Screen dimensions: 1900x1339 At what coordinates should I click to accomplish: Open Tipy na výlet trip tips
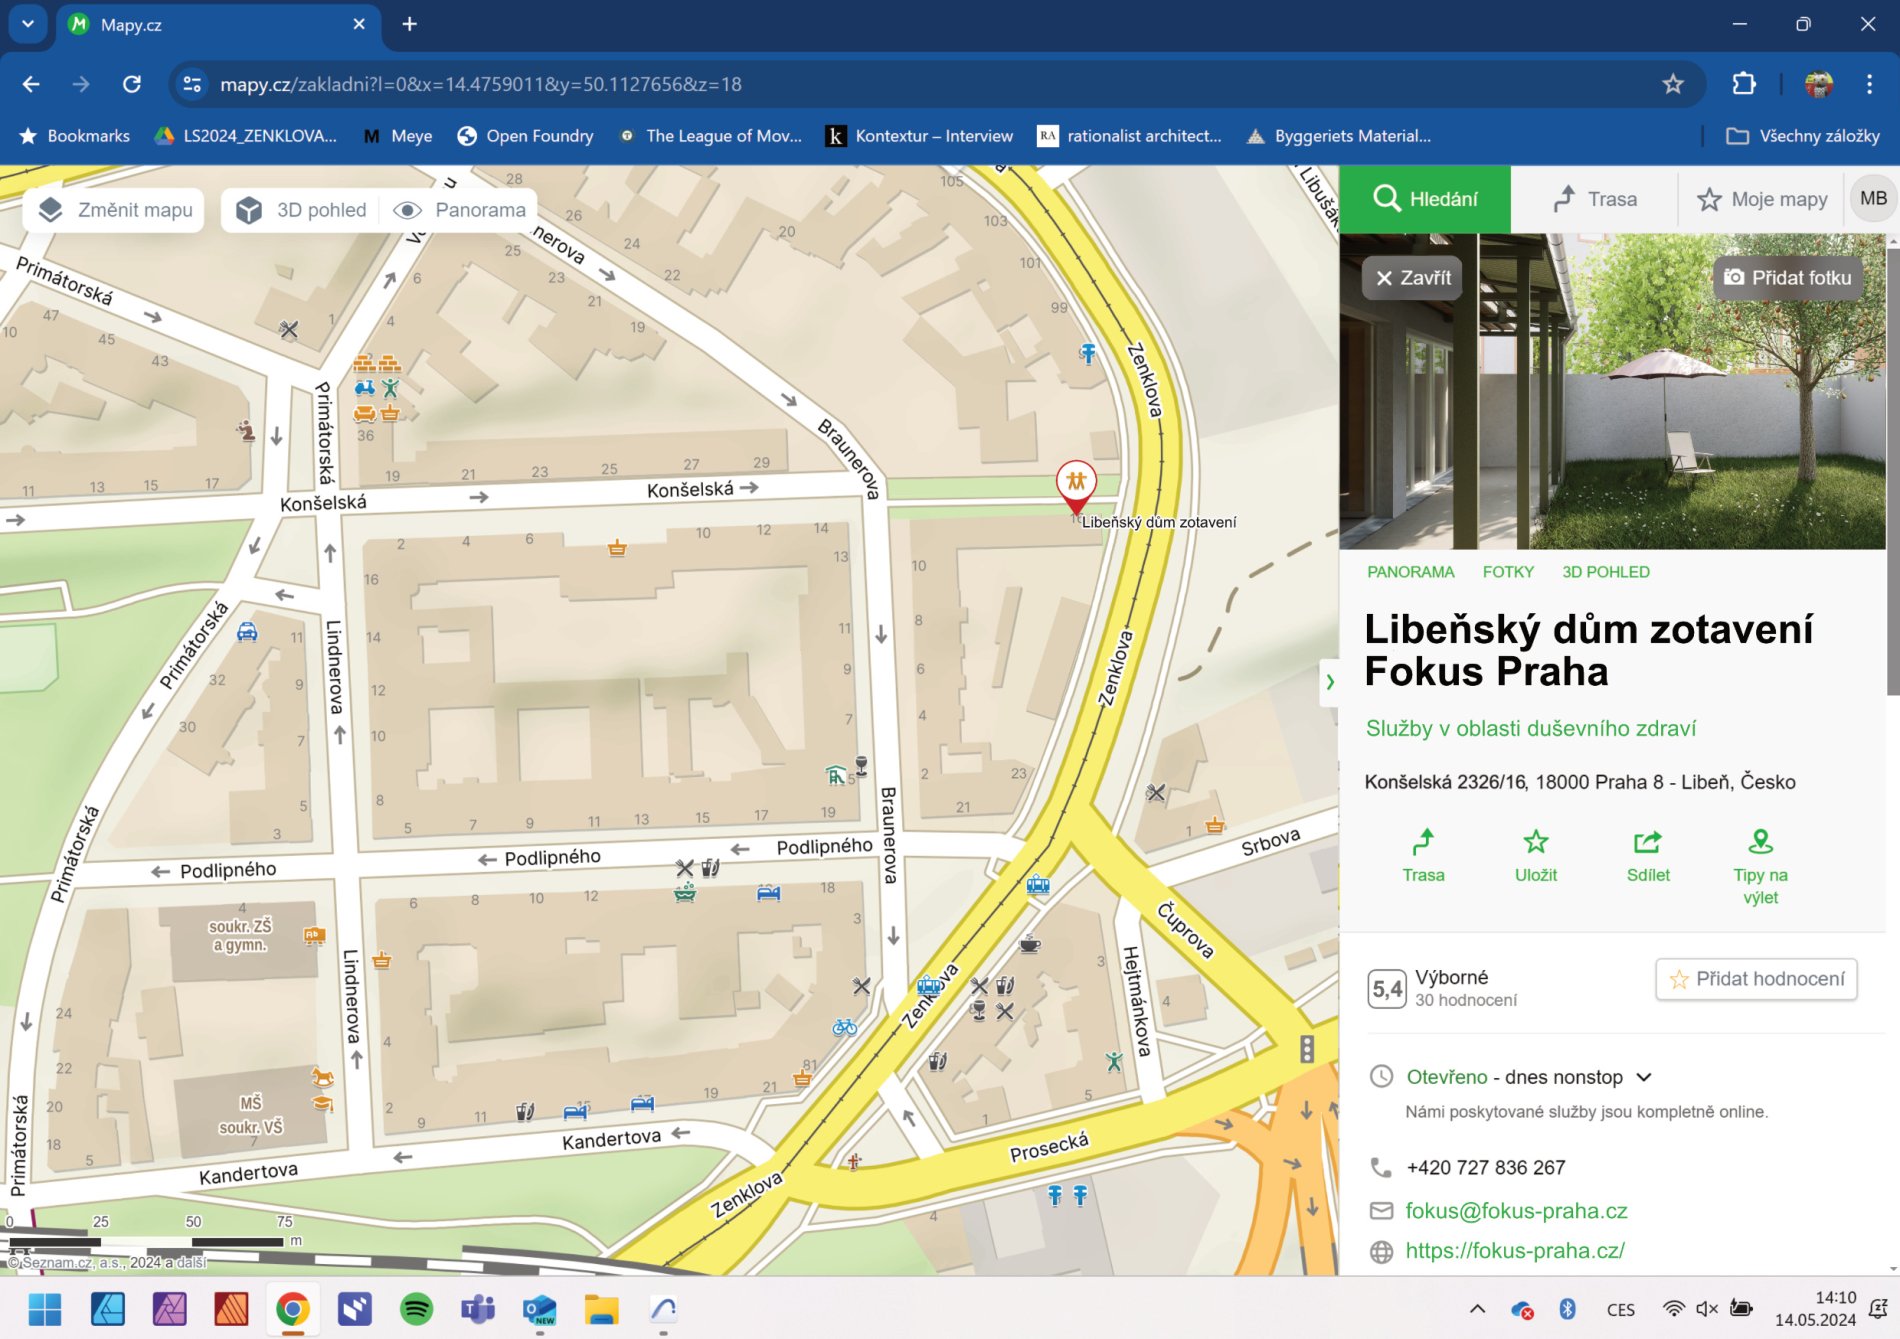[1760, 866]
